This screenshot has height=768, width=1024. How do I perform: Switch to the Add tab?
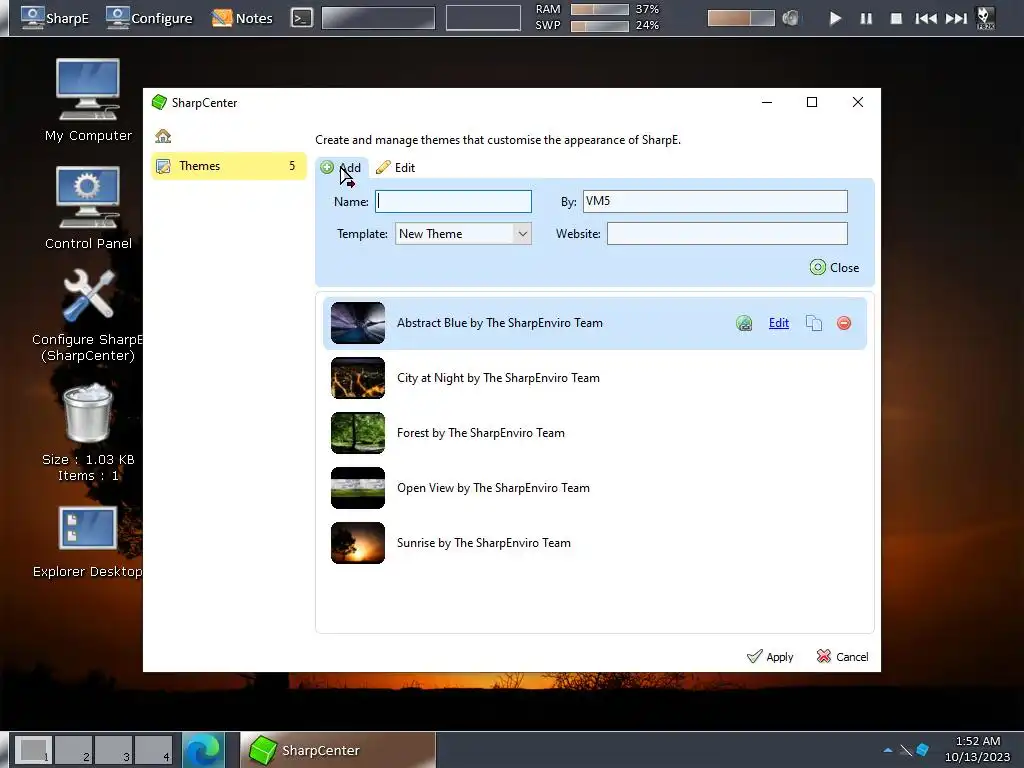pyautogui.click(x=341, y=168)
